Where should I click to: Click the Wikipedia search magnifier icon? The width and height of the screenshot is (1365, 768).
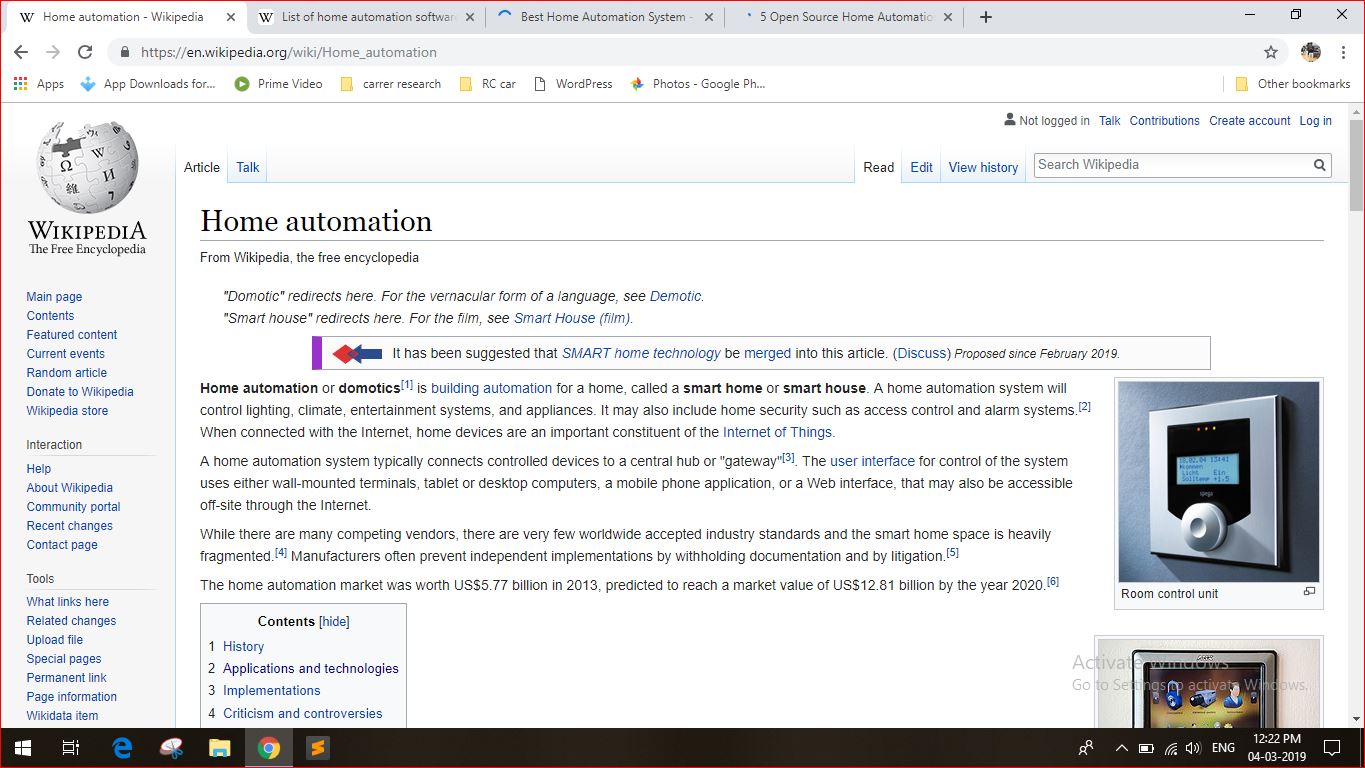(1320, 165)
